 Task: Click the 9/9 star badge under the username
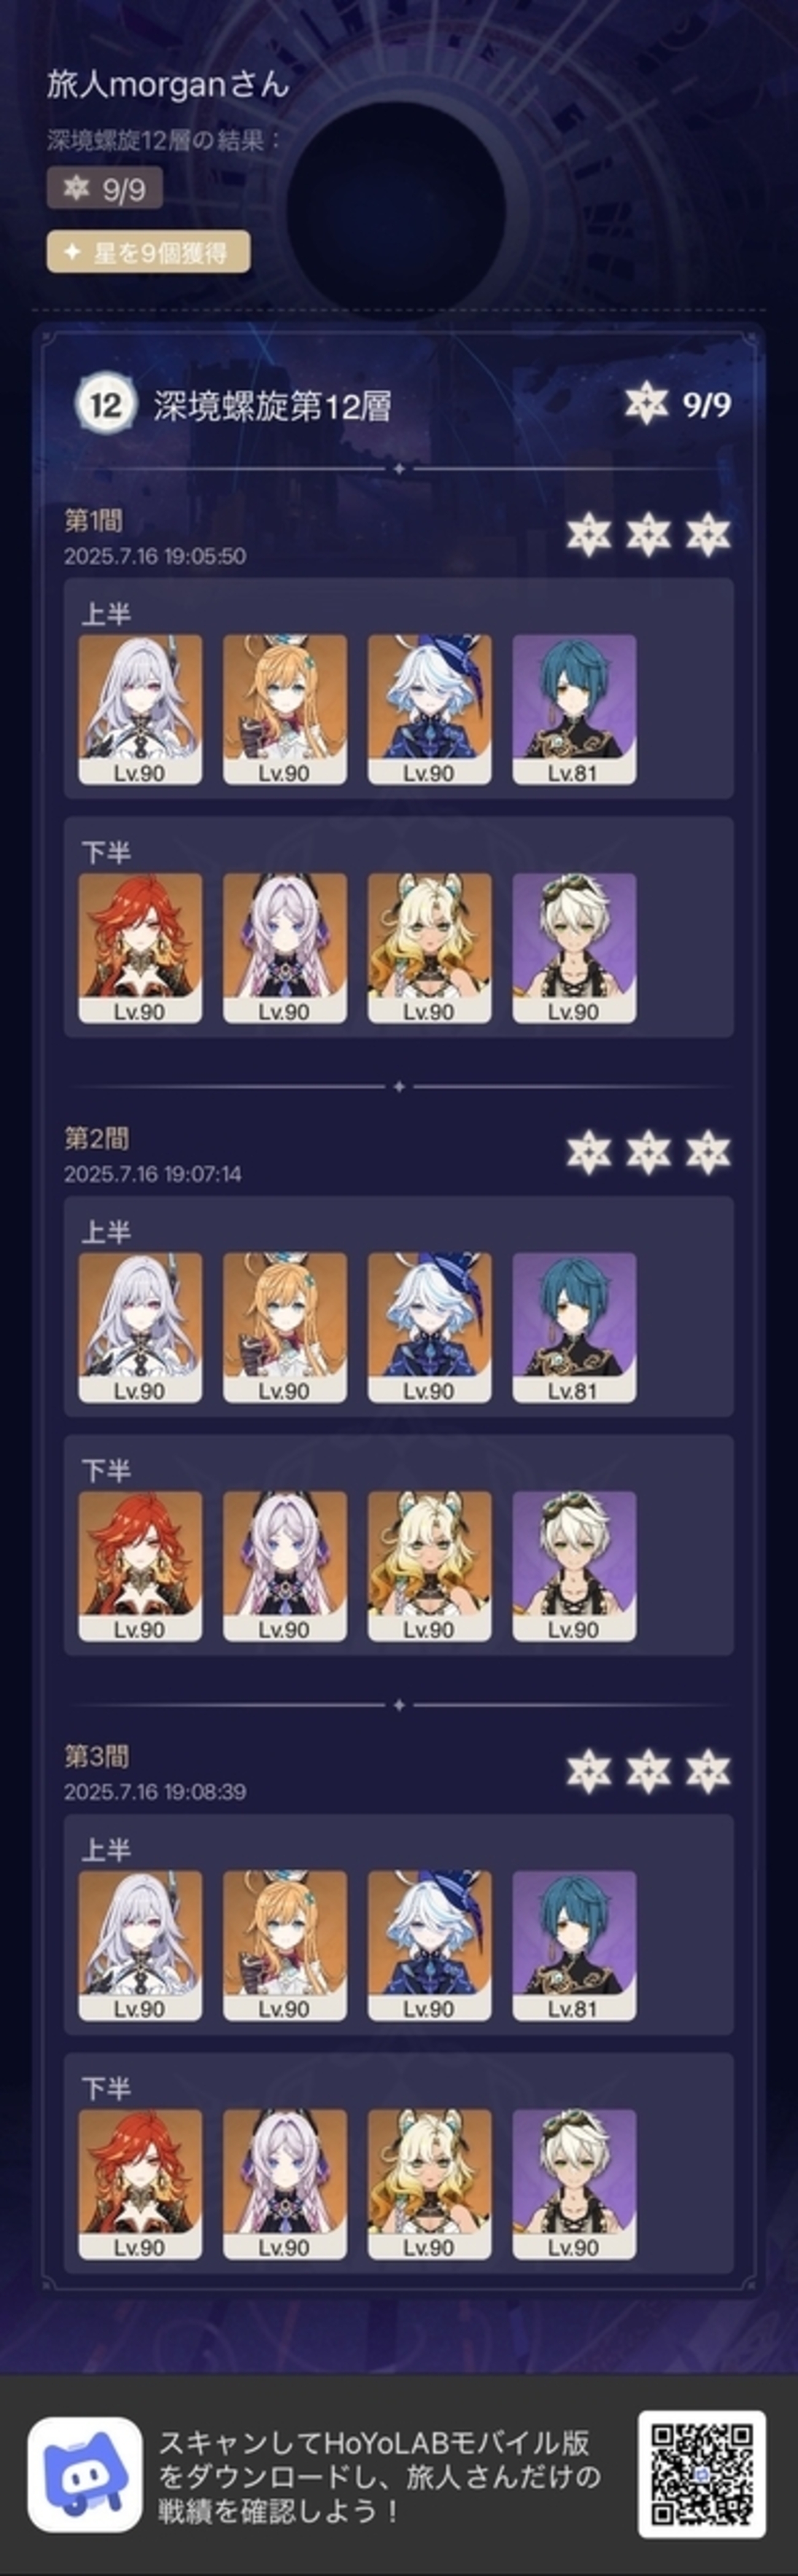[x=105, y=188]
